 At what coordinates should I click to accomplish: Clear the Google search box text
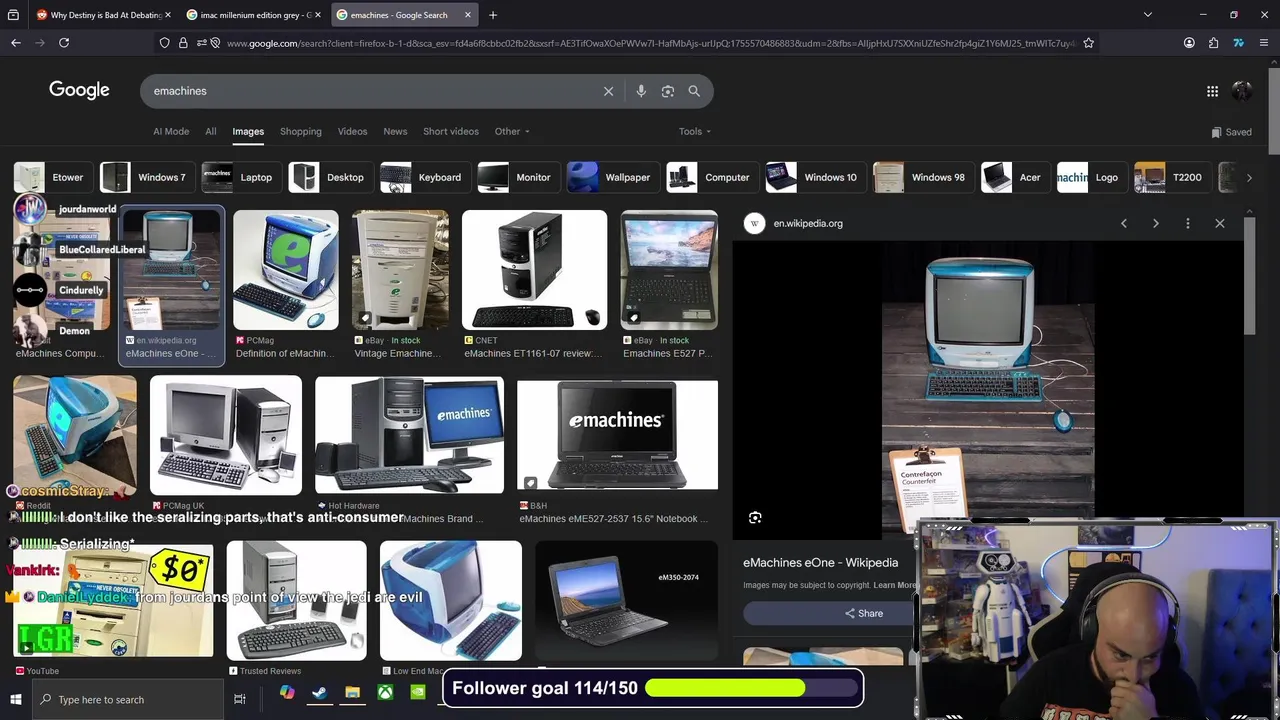(608, 91)
